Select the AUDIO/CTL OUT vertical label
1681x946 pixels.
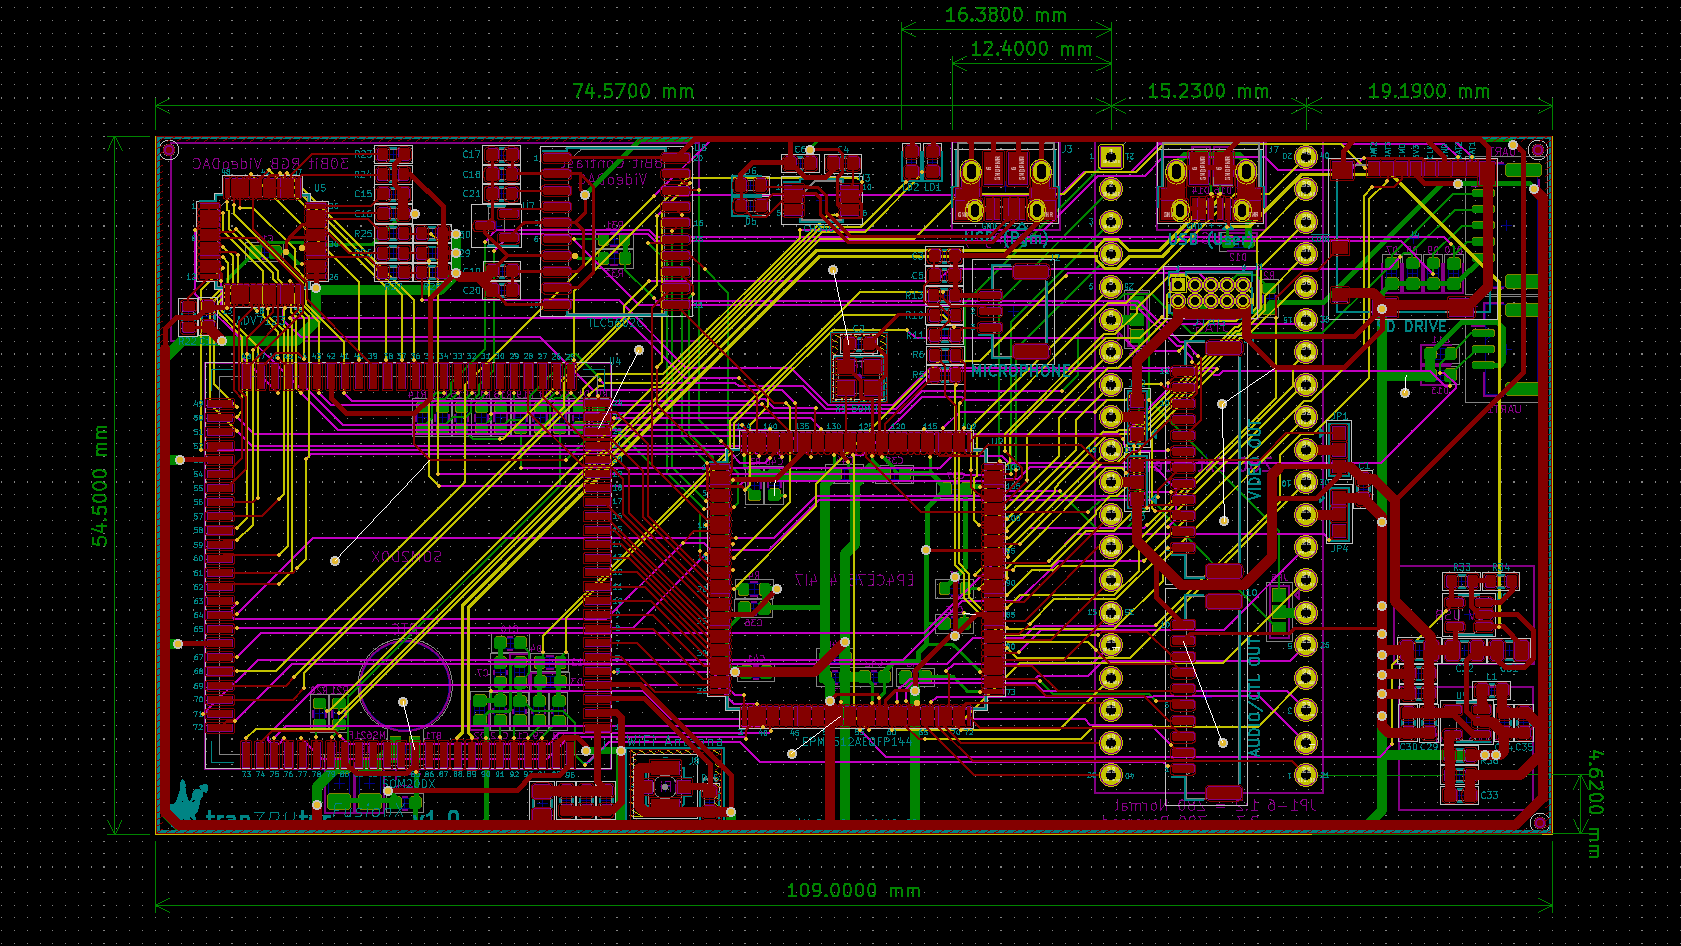1255,696
